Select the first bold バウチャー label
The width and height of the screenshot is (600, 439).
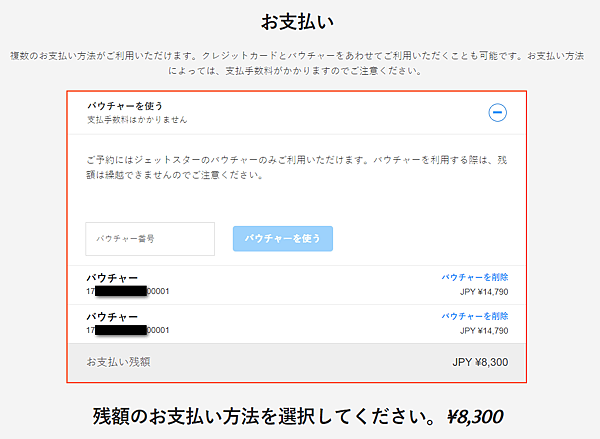click(x=112, y=277)
